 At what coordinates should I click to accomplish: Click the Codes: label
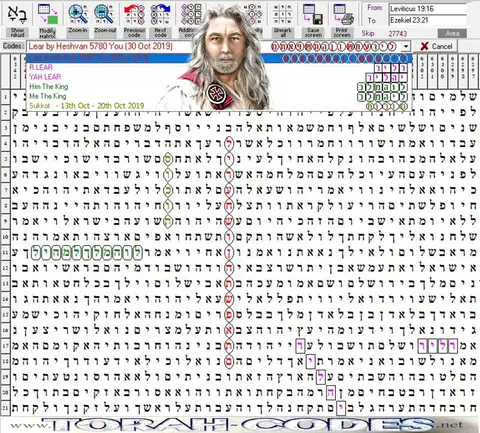coord(14,46)
